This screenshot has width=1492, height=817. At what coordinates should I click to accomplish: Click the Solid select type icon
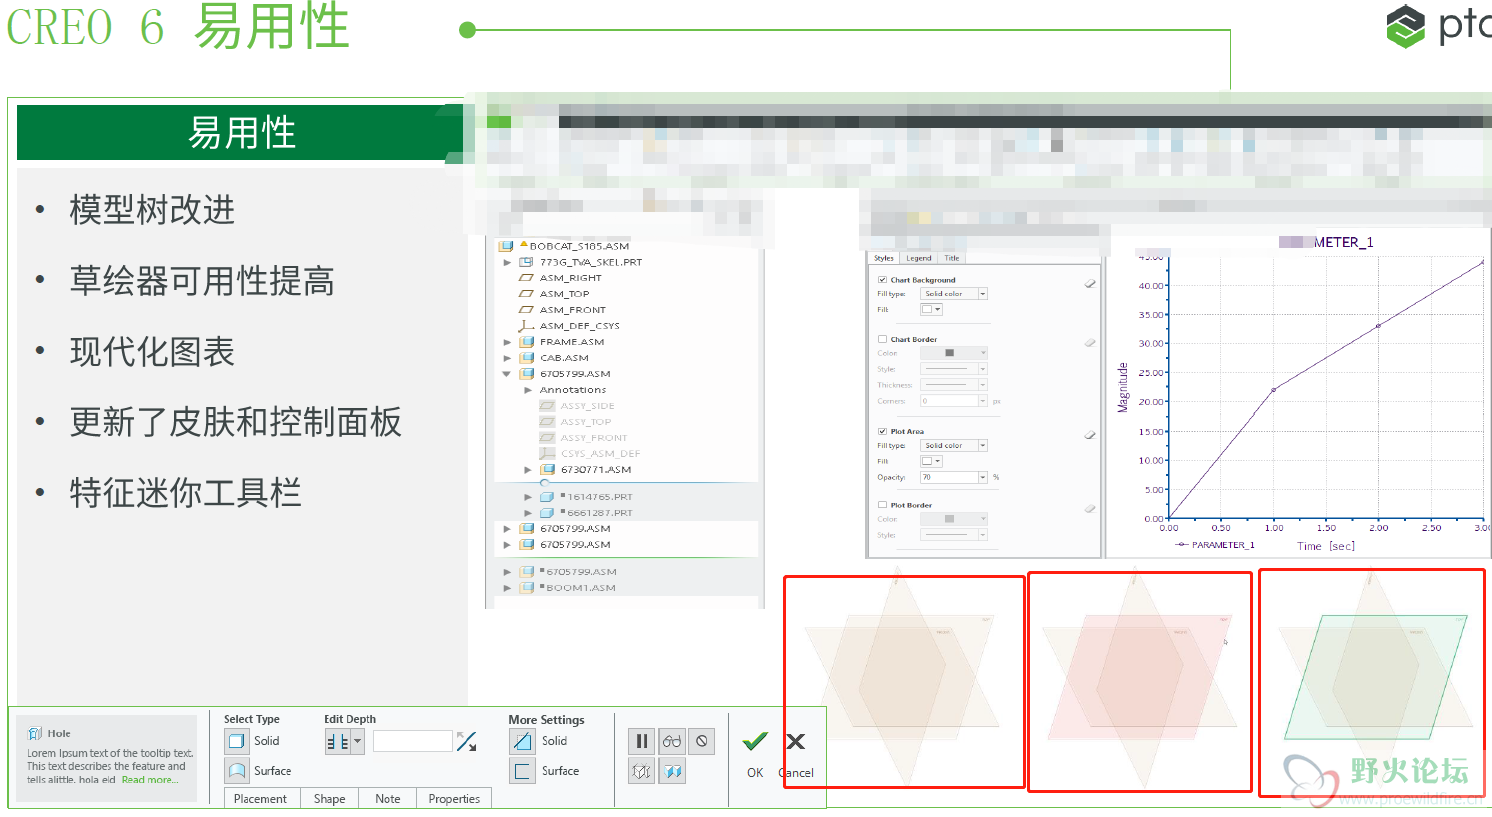click(x=236, y=741)
